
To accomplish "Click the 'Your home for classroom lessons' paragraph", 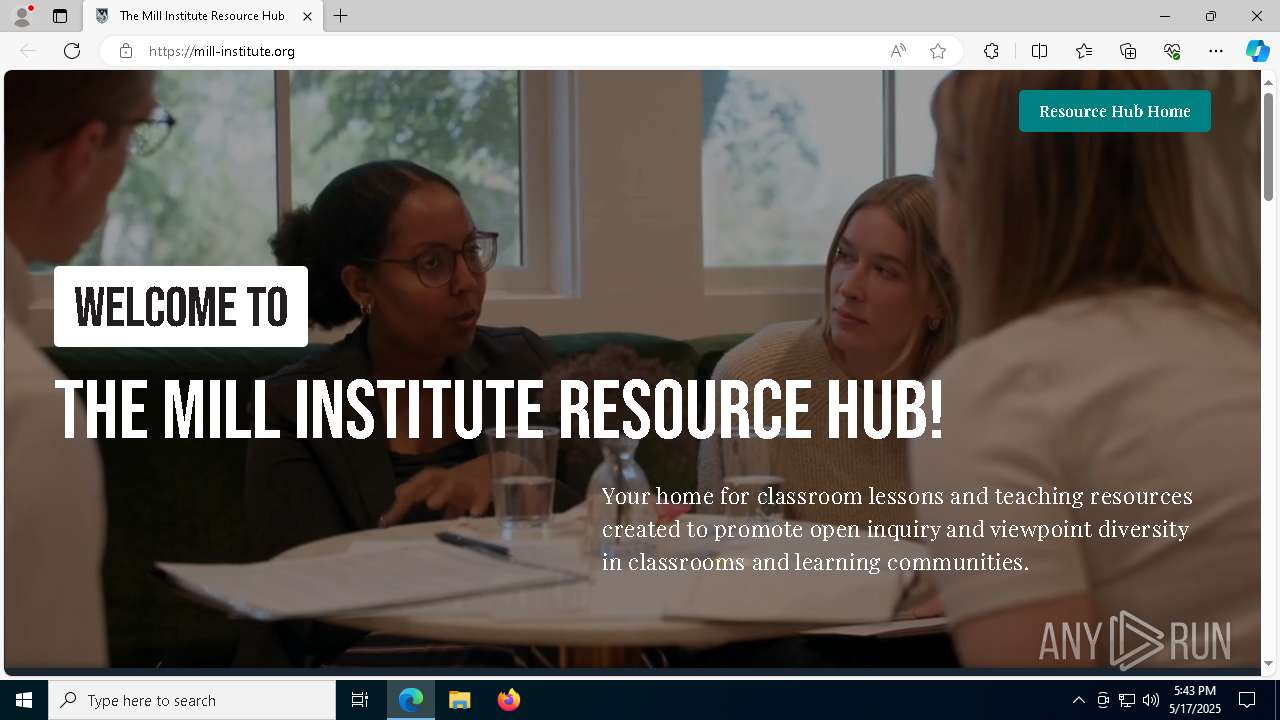I will pos(897,529).
